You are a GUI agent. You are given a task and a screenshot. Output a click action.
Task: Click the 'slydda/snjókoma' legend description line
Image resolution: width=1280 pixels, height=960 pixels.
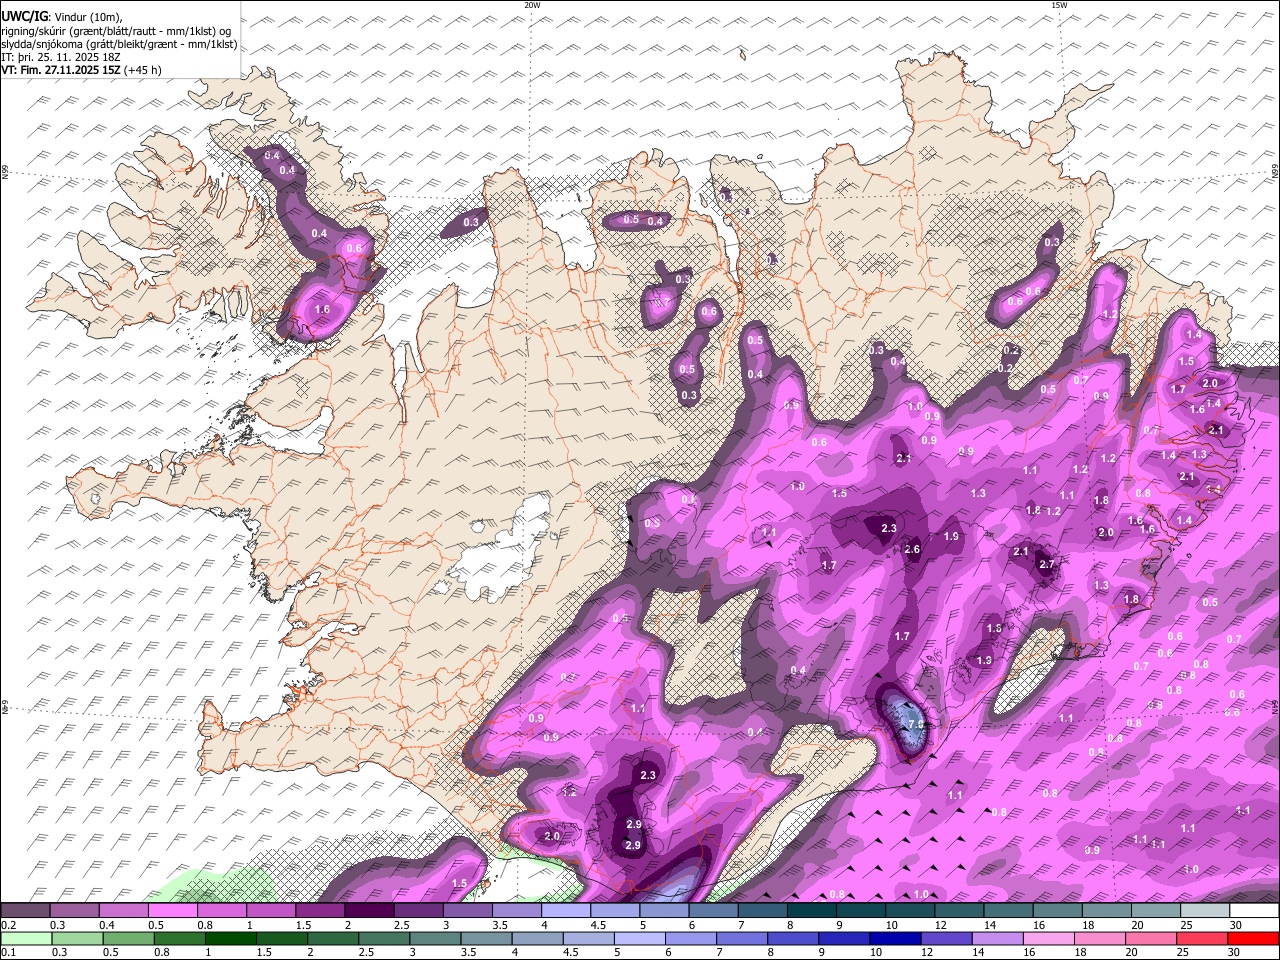pyautogui.click(x=119, y=44)
